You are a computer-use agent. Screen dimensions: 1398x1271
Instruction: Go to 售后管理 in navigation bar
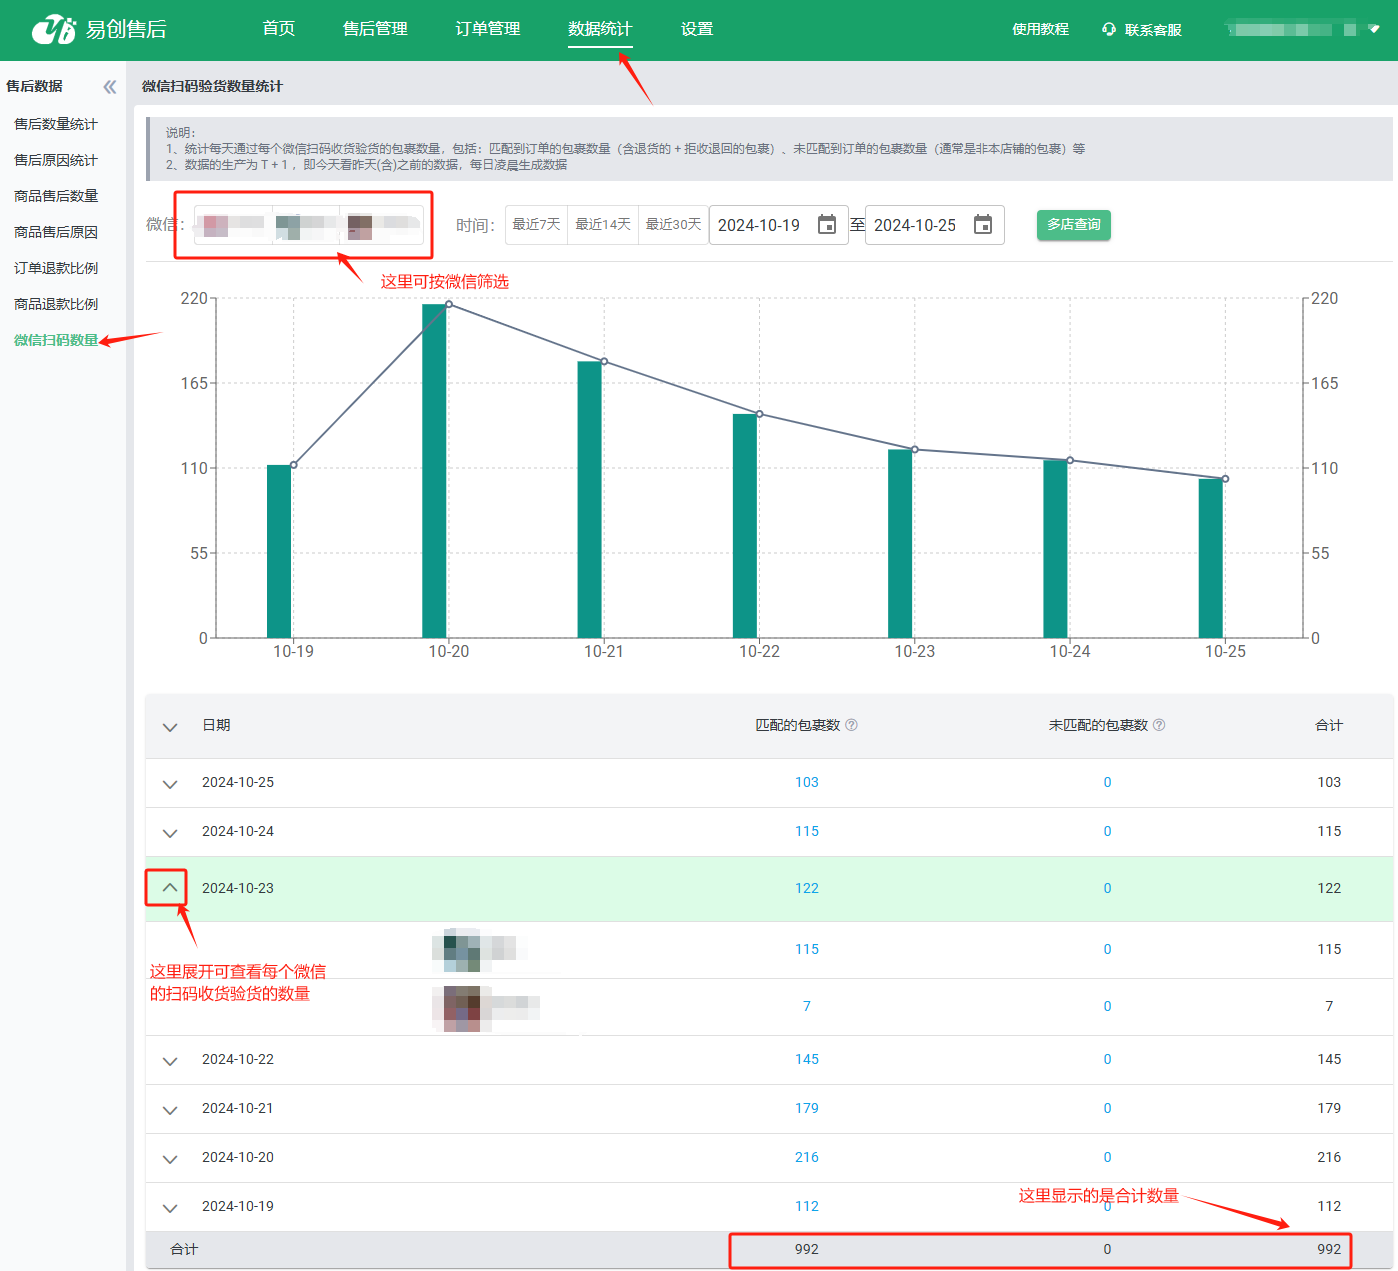click(375, 29)
